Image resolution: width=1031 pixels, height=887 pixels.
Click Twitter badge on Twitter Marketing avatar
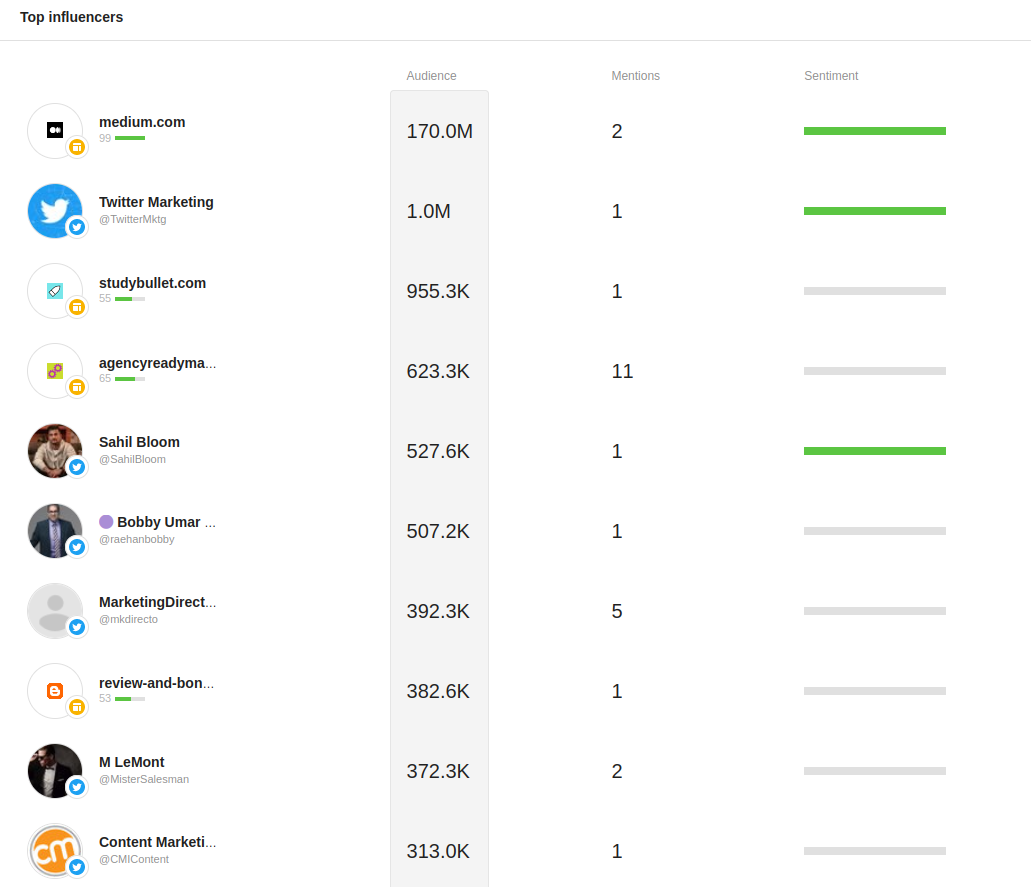tap(77, 227)
